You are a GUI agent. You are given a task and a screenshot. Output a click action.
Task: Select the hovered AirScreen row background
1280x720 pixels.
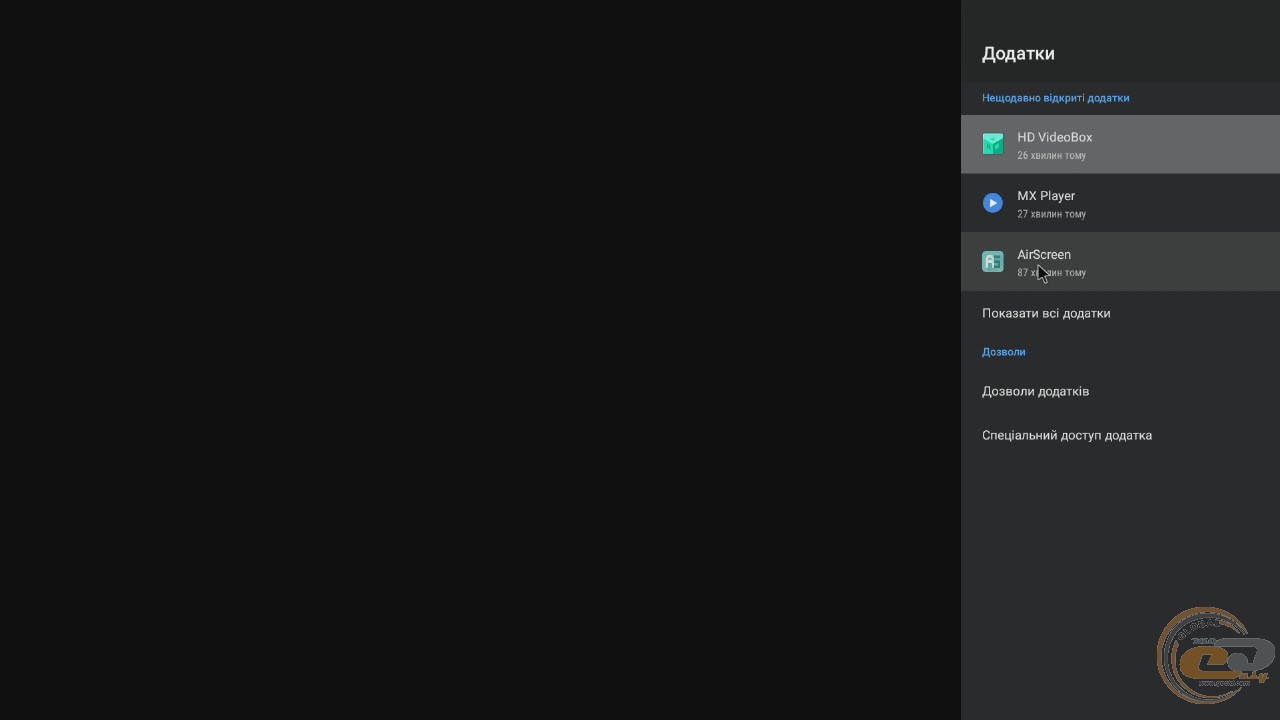(x=1120, y=262)
